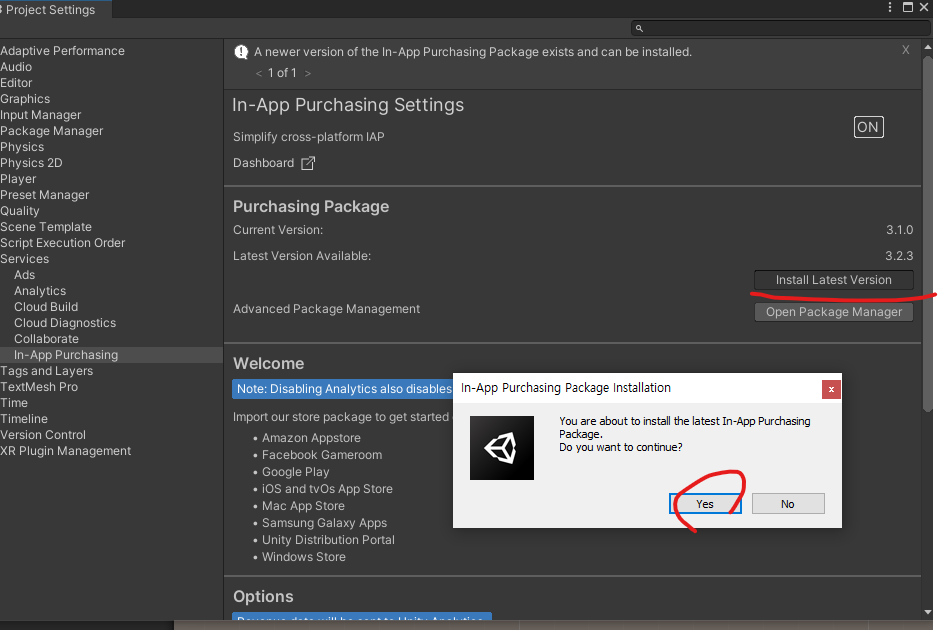The height and width of the screenshot is (630, 938).
Task: Go to the previous notification arrow
Action: 258,73
